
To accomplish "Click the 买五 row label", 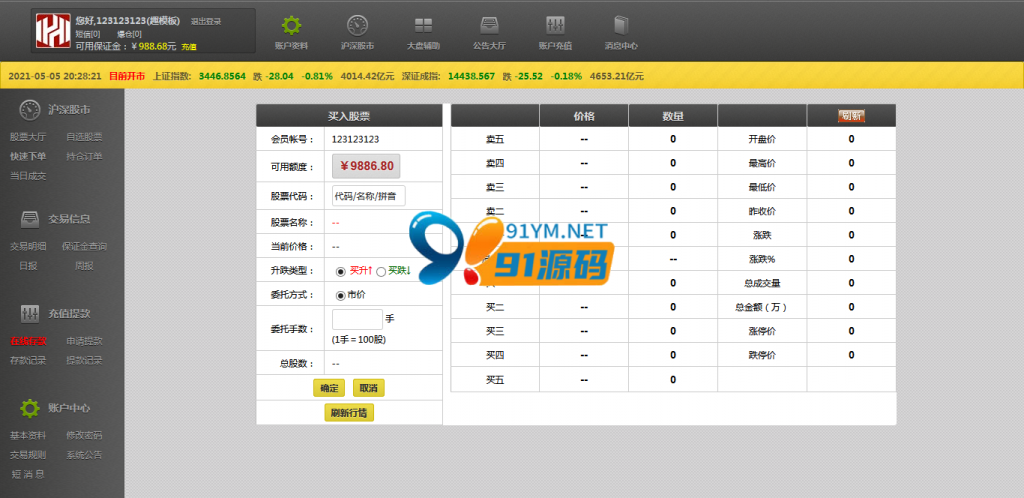I will coord(495,380).
